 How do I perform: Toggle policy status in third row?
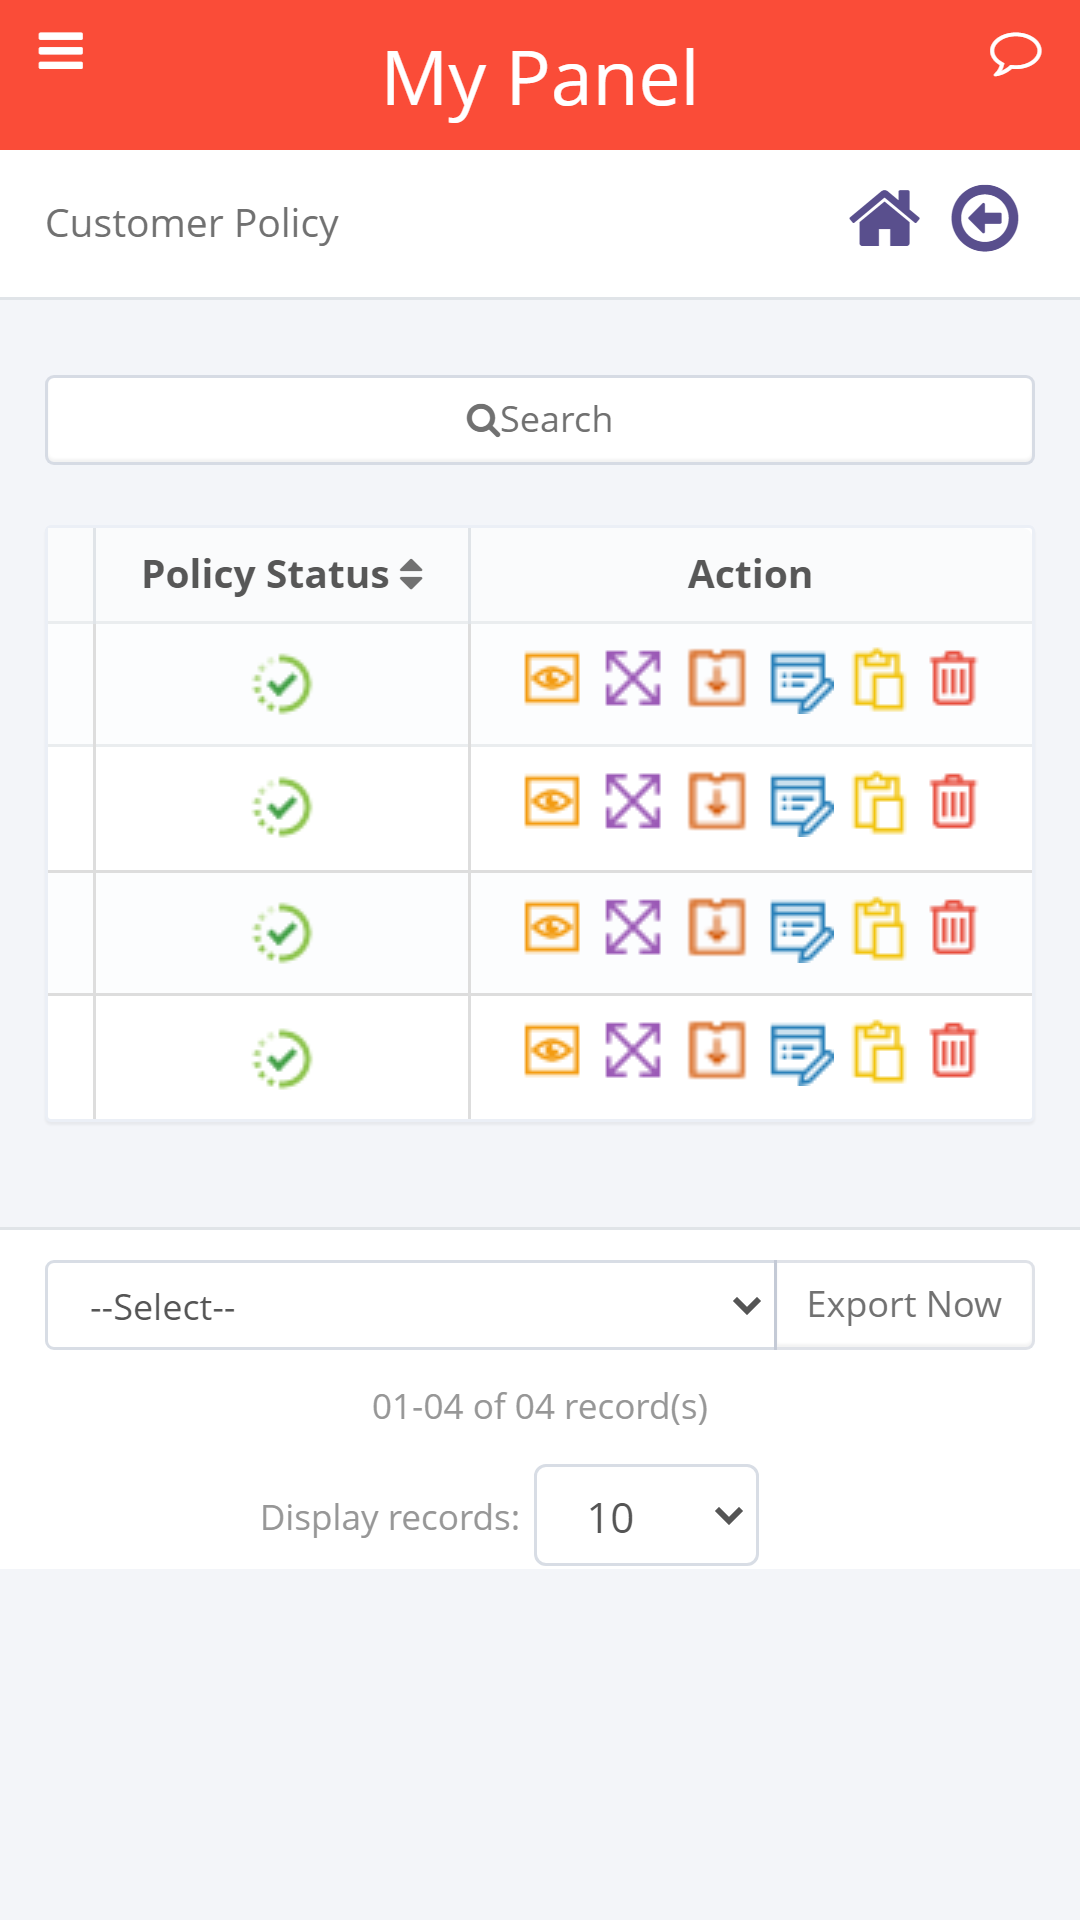click(x=281, y=933)
